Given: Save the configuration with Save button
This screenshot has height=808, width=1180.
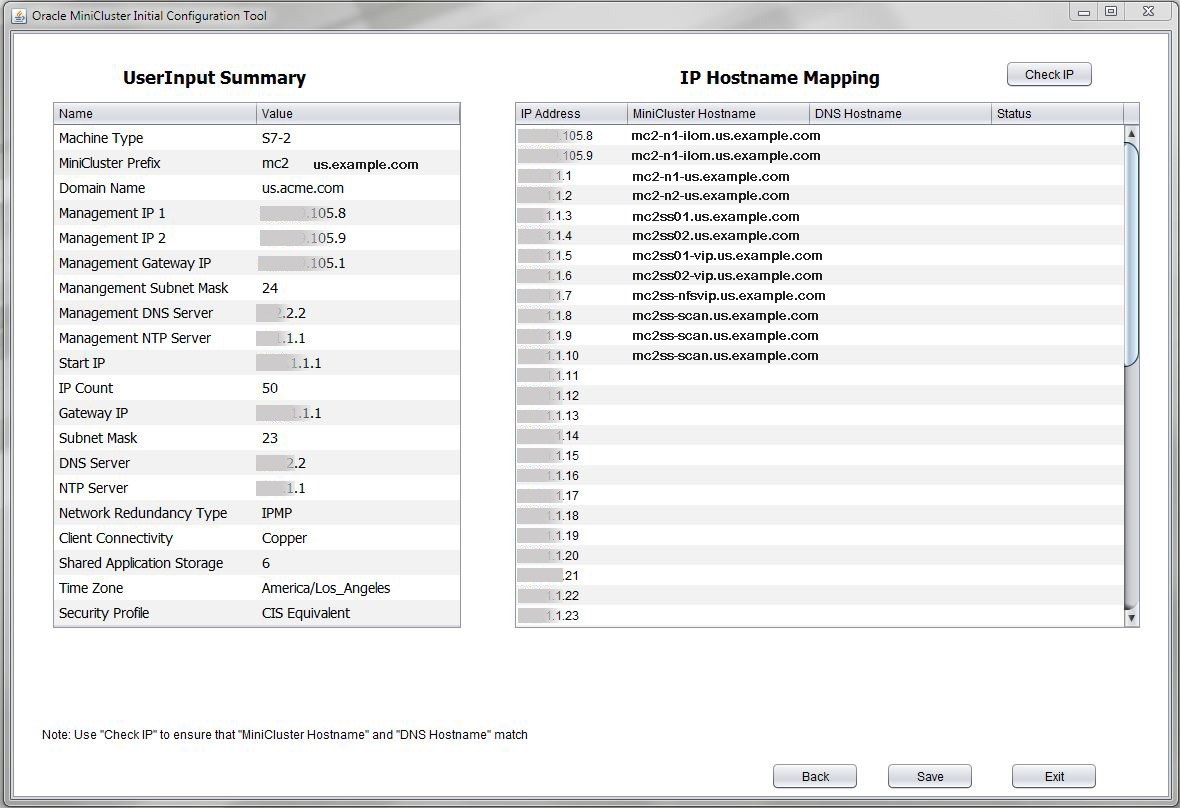Looking at the screenshot, I should pos(929,776).
